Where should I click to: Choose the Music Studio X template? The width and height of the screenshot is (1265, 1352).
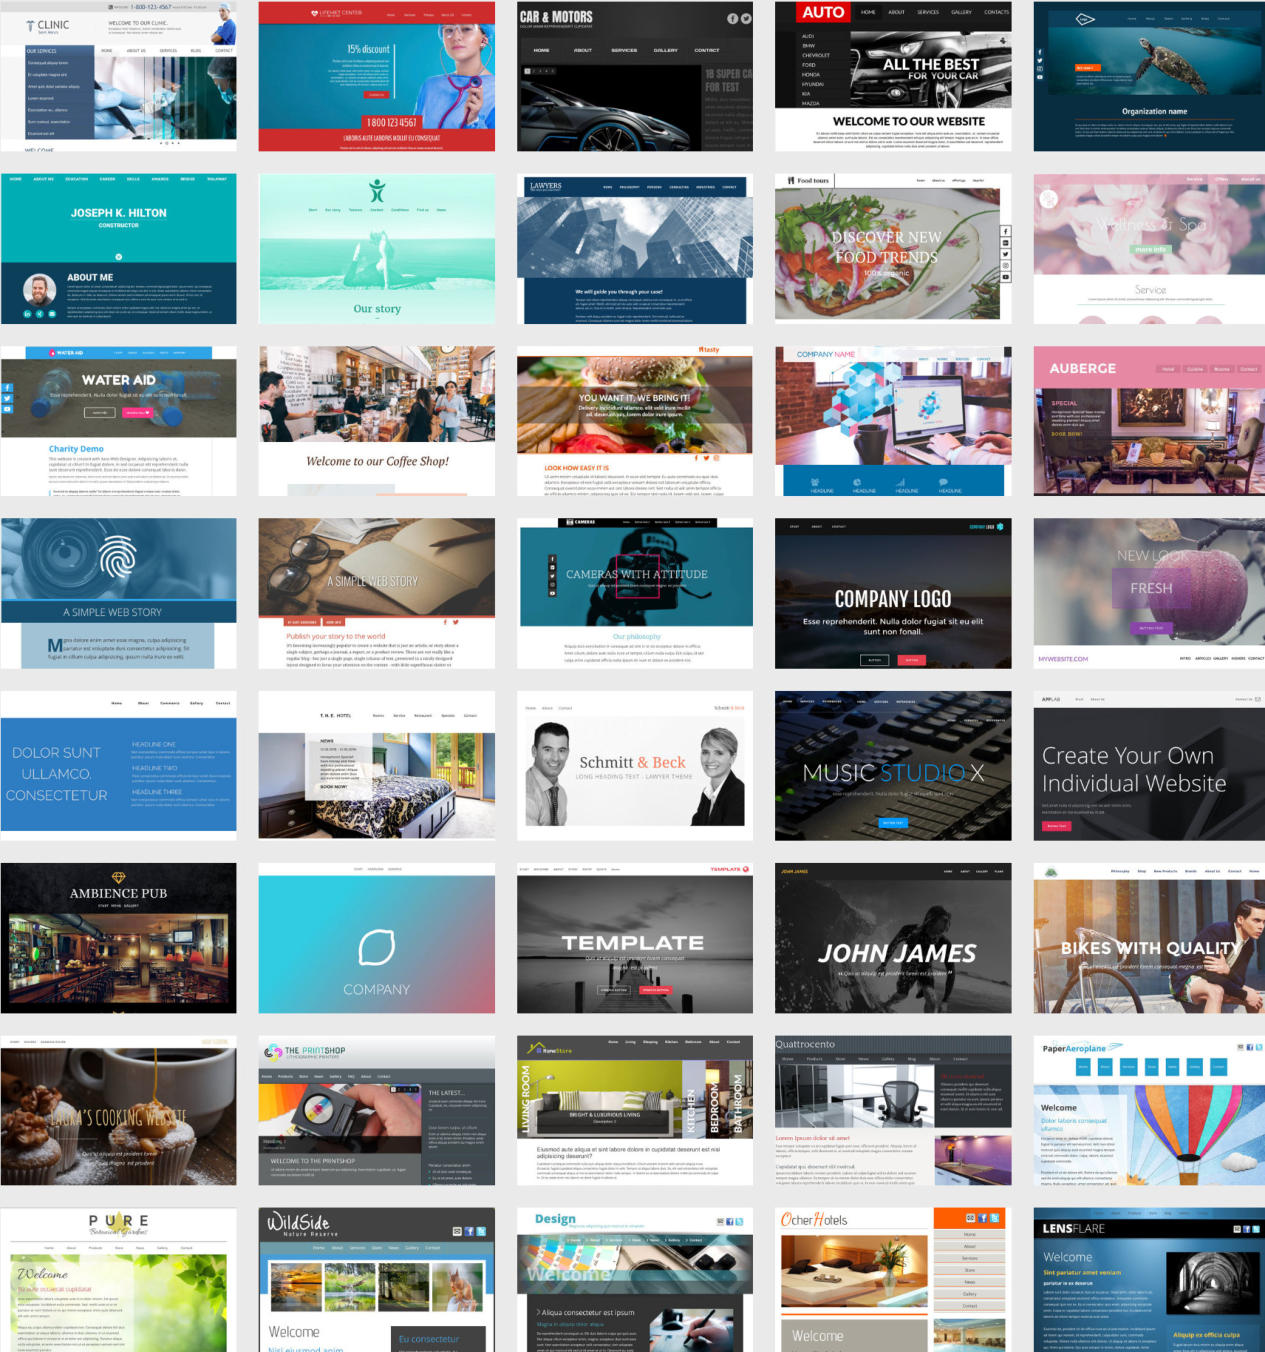[x=893, y=766]
